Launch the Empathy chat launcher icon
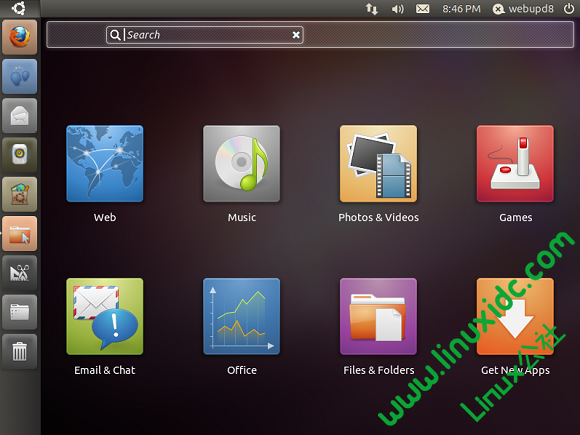This screenshot has width=580, height=435. (20, 77)
